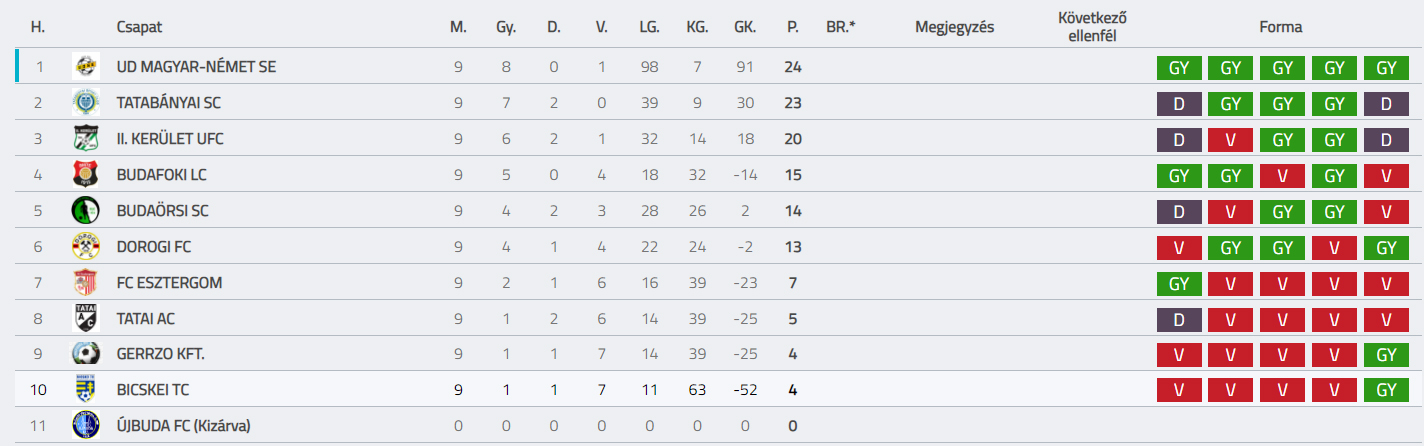
Task: Click Újbuda FC club badge
Action: coord(86,426)
